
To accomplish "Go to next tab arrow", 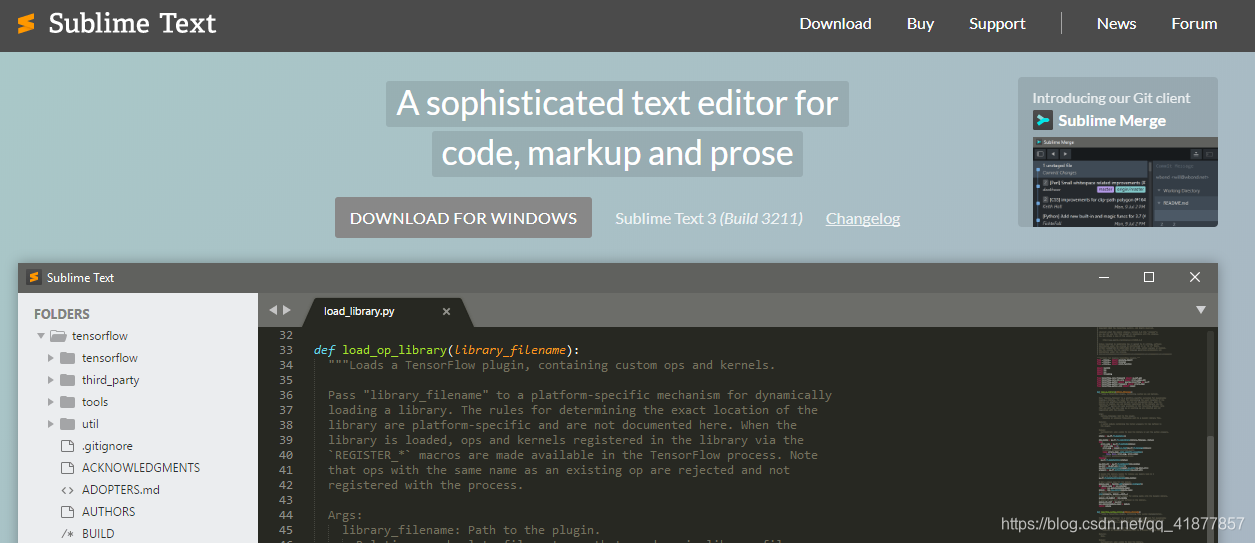I will 287,311.
